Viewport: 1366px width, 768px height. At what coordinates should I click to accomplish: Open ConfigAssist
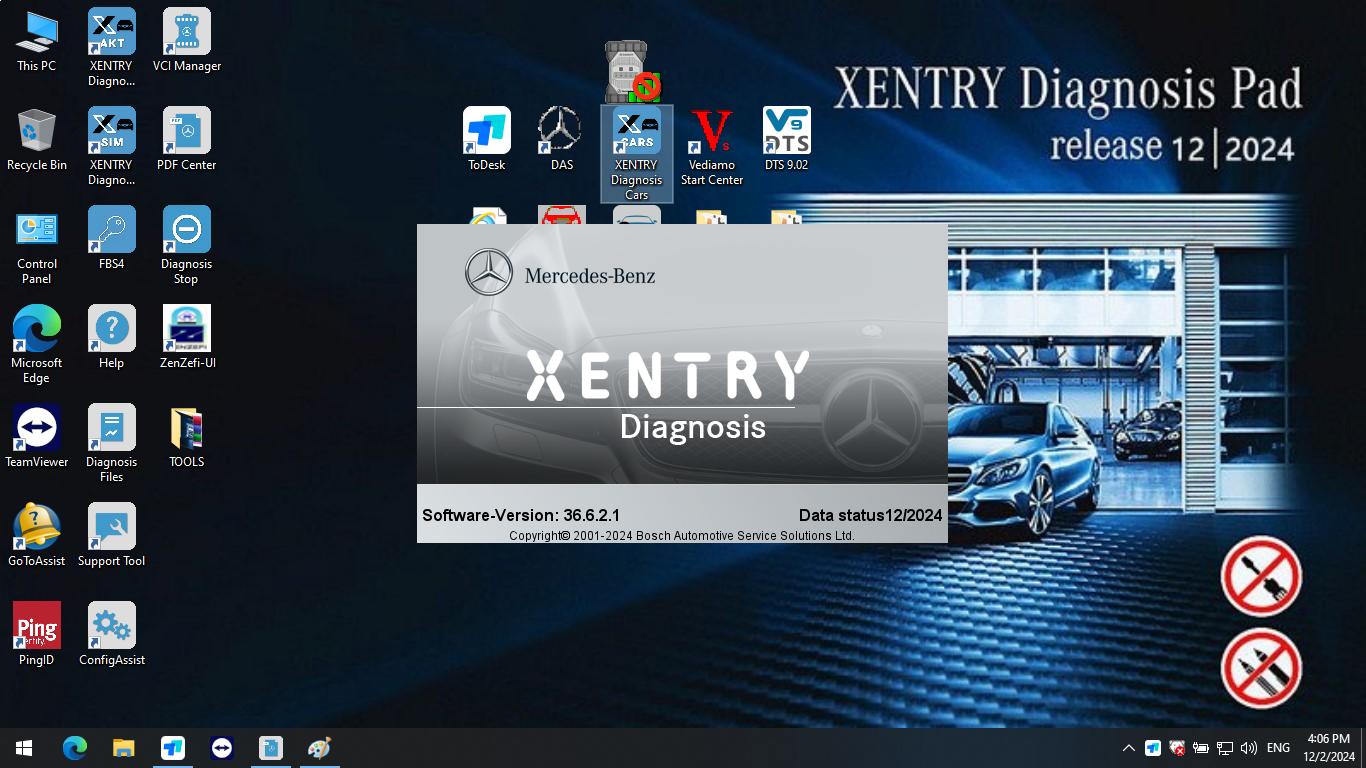coord(111,627)
